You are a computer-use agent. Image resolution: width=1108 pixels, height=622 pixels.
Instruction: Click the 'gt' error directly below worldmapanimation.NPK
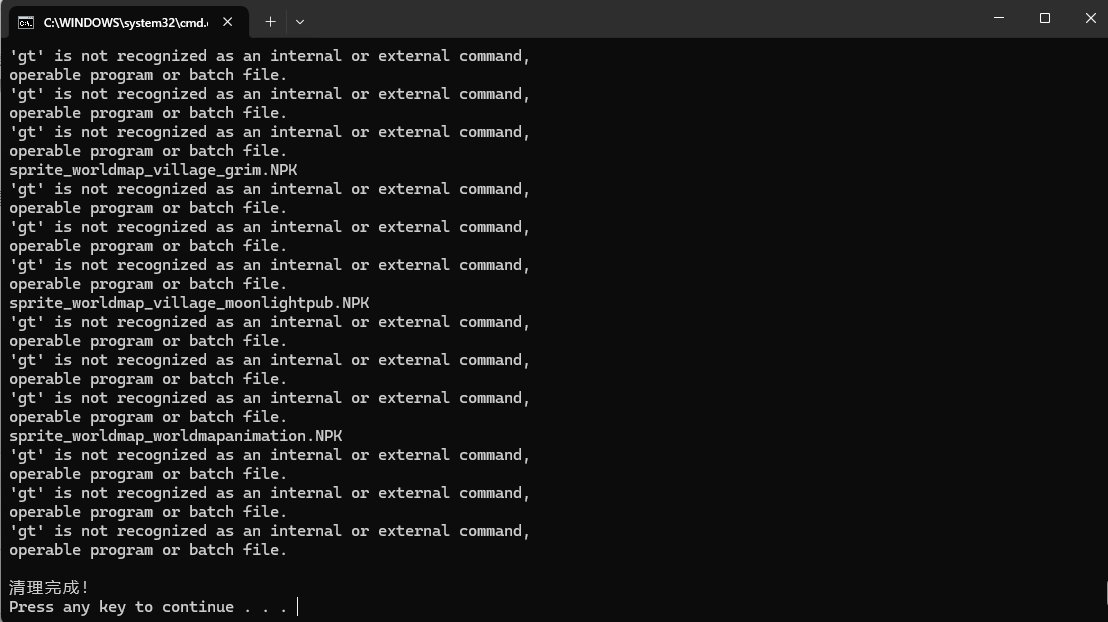(270, 455)
